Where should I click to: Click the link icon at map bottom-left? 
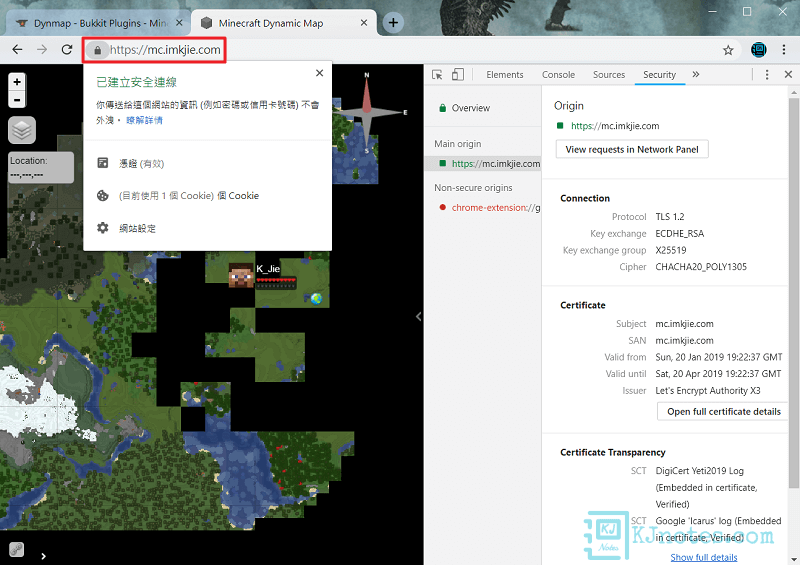pyautogui.click(x=16, y=549)
